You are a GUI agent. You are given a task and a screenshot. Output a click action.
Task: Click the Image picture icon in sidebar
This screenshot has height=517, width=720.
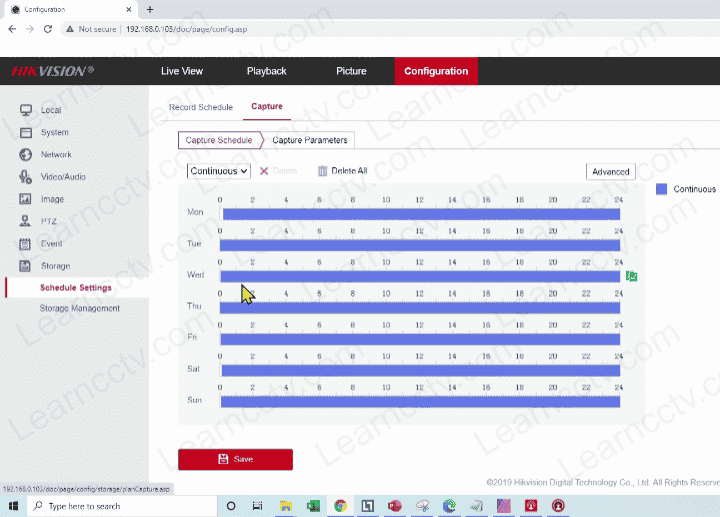pos(26,199)
